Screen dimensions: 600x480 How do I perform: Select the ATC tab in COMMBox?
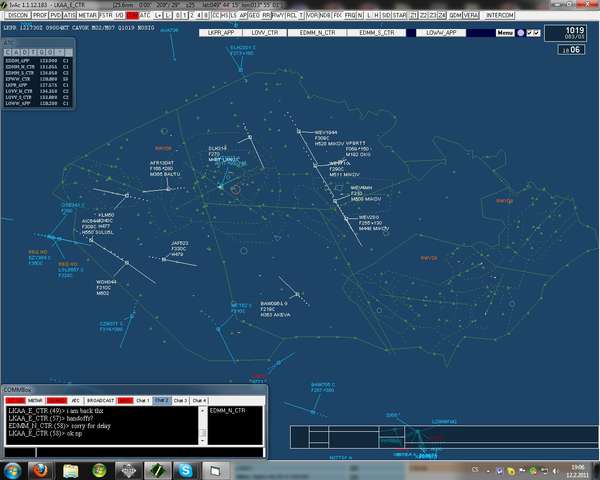click(x=76, y=400)
